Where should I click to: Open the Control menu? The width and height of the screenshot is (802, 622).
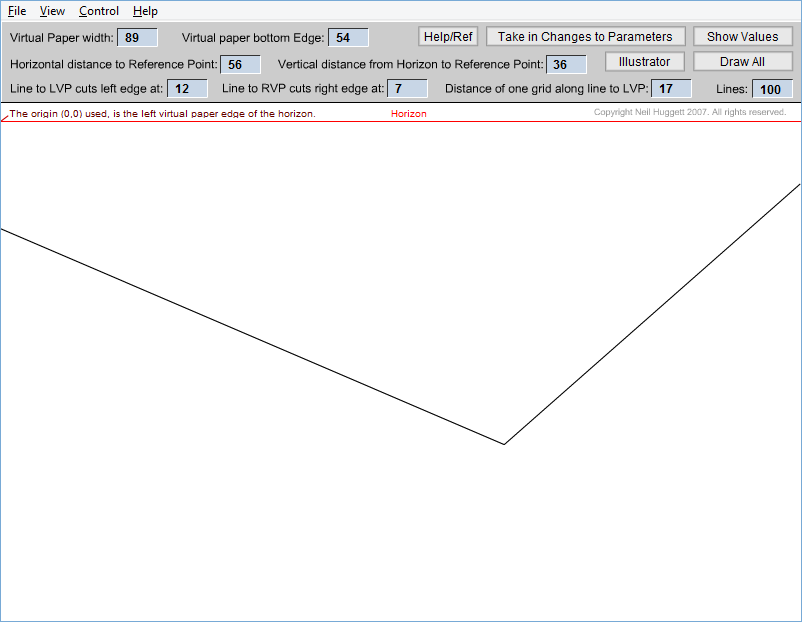(99, 11)
